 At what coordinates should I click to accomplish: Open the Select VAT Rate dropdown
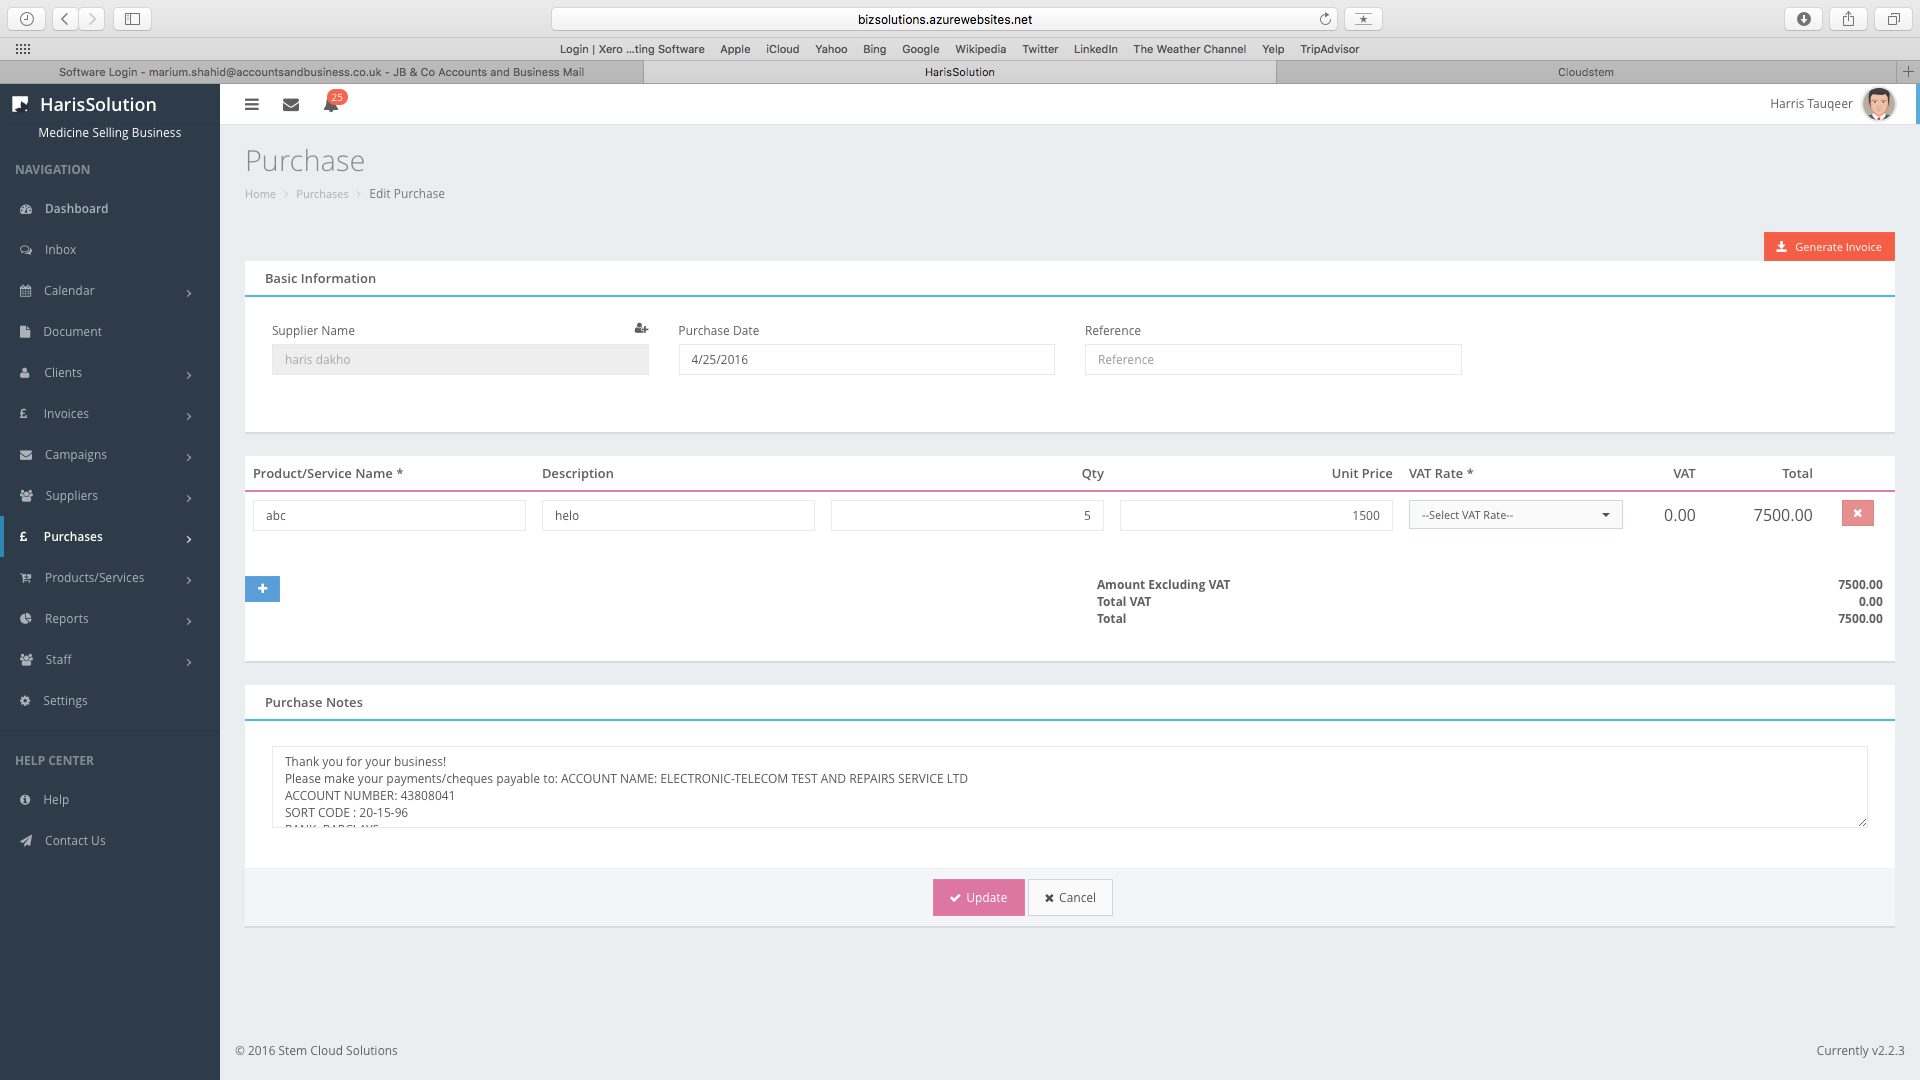pos(1515,515)
